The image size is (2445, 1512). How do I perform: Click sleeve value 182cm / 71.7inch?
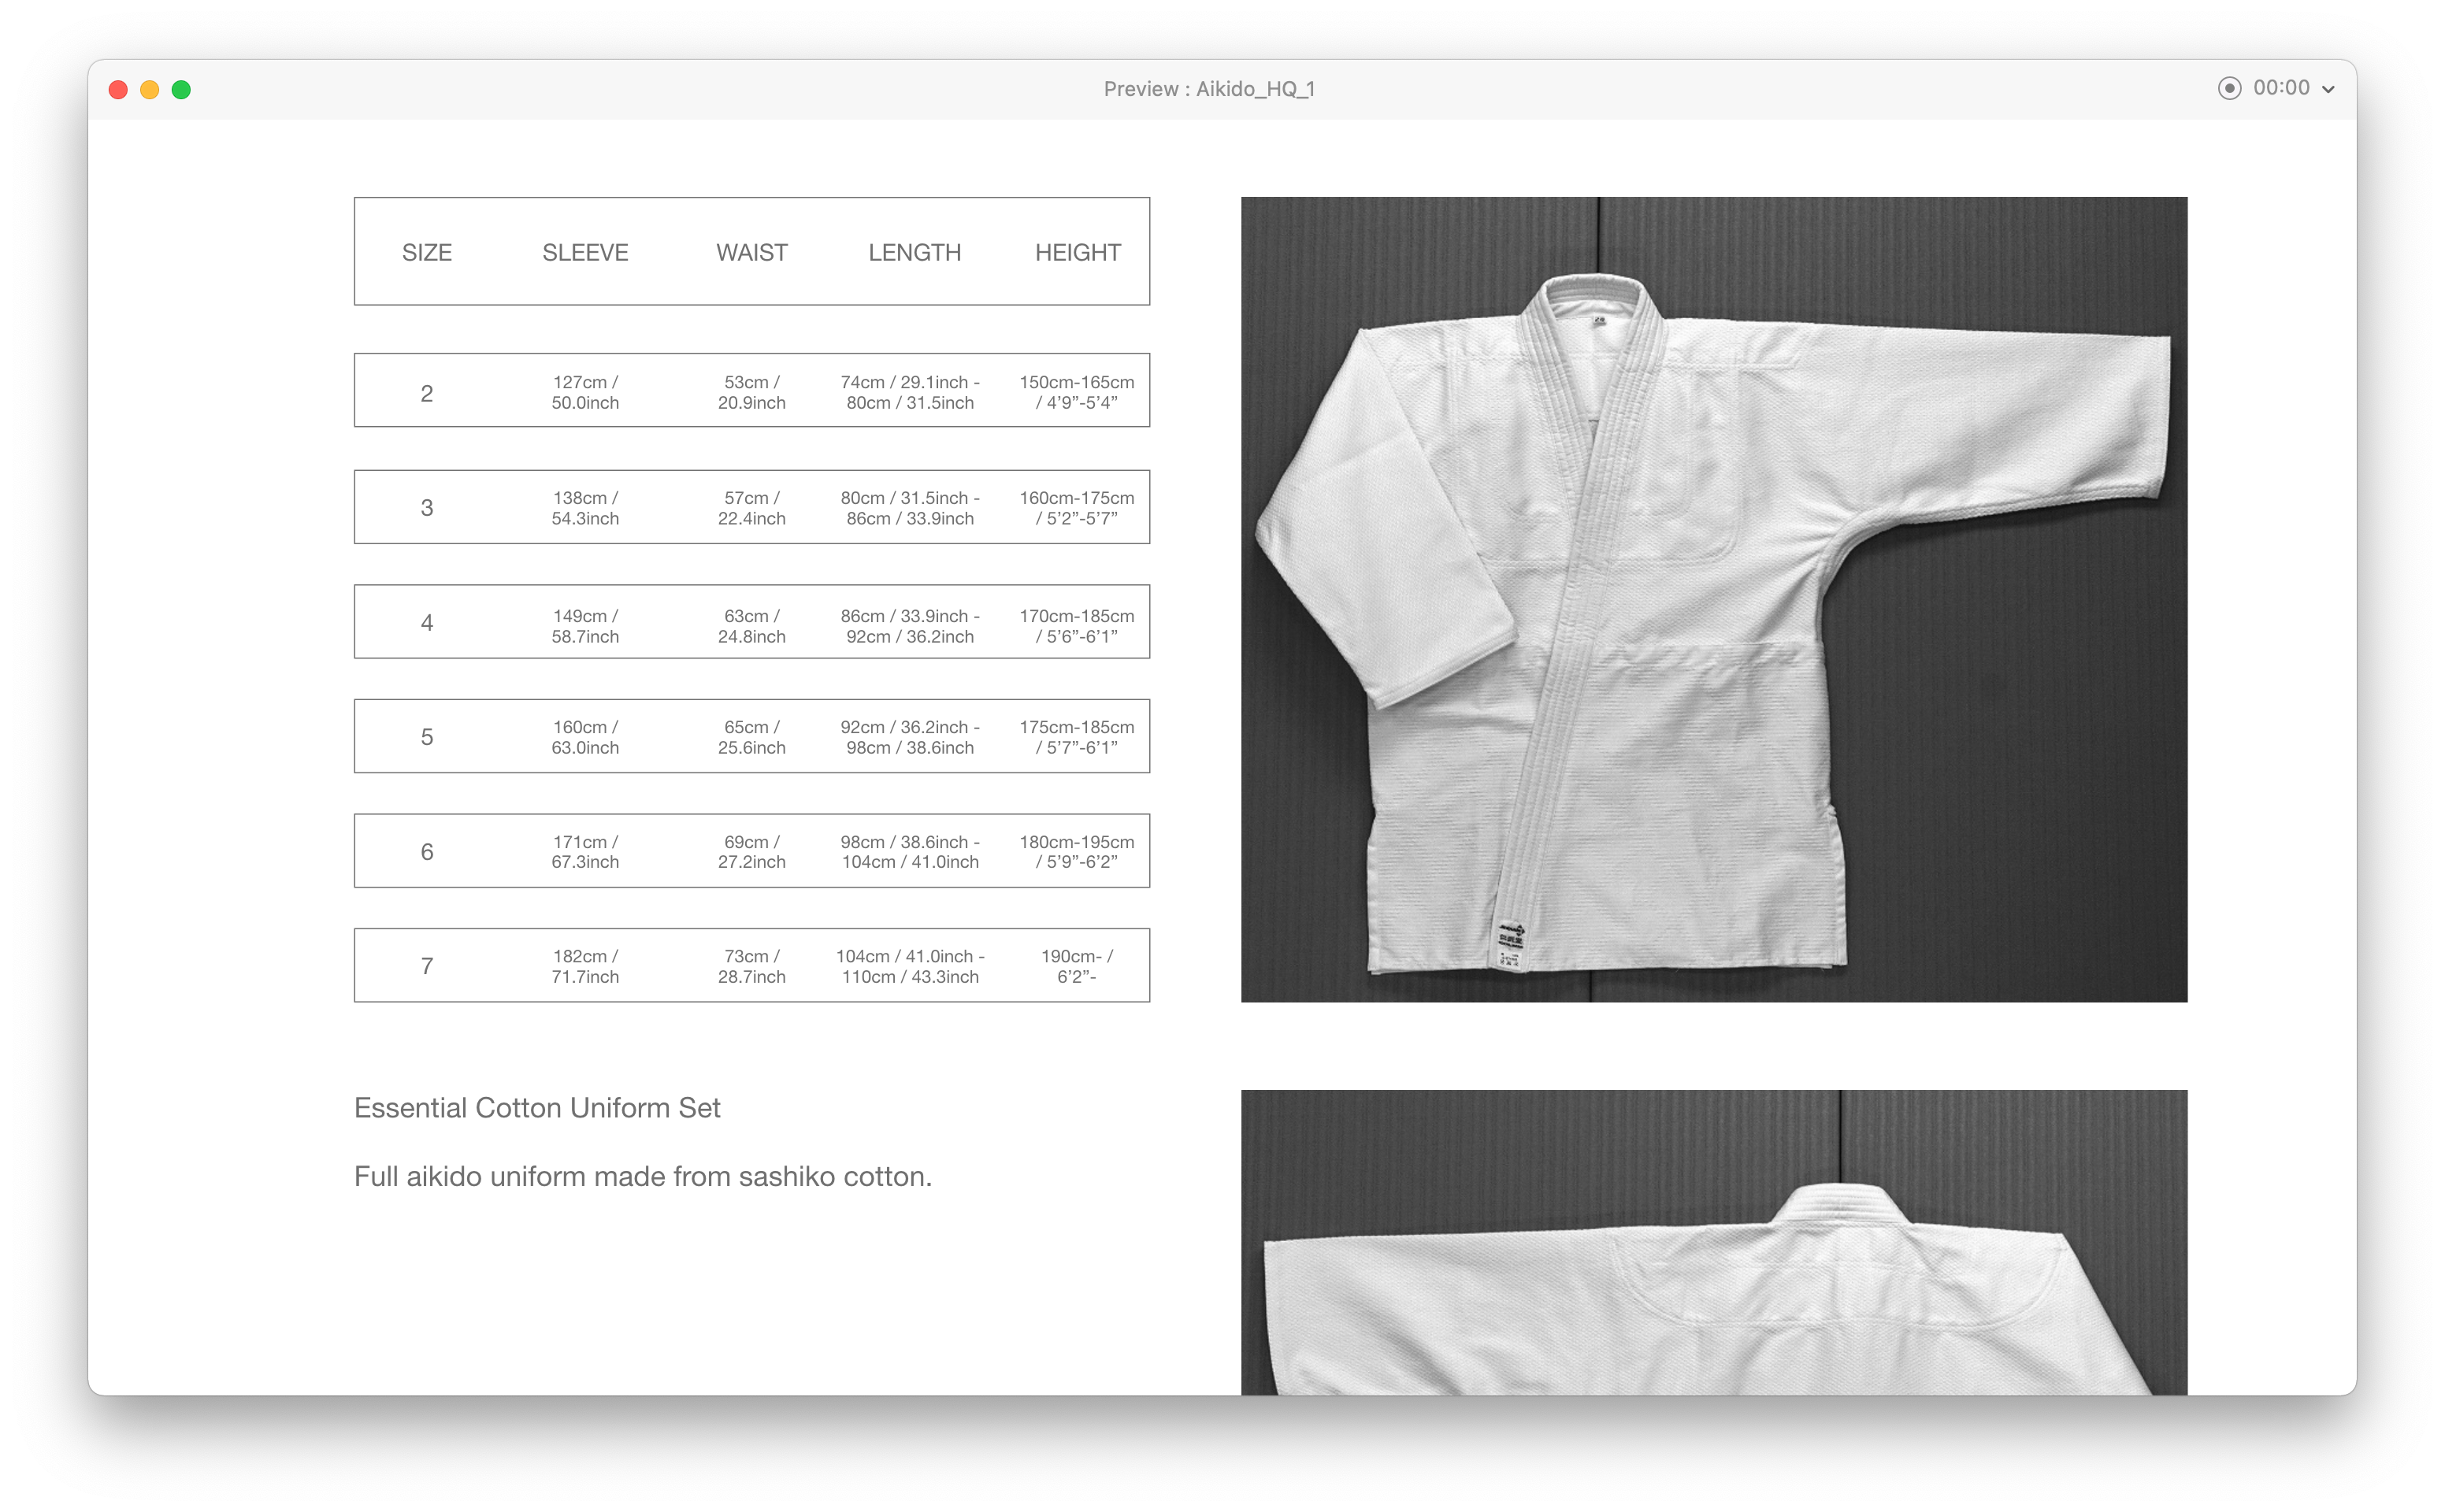585,966
